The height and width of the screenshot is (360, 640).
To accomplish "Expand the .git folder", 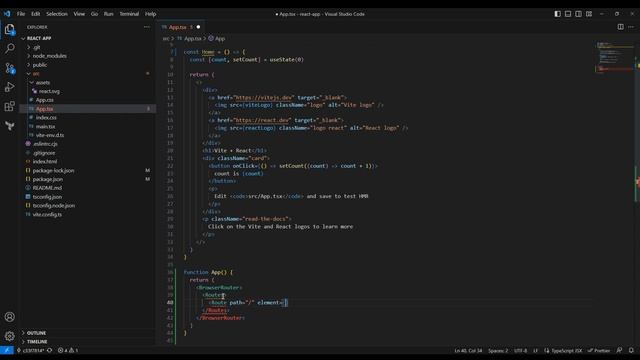I will point(37,47).
